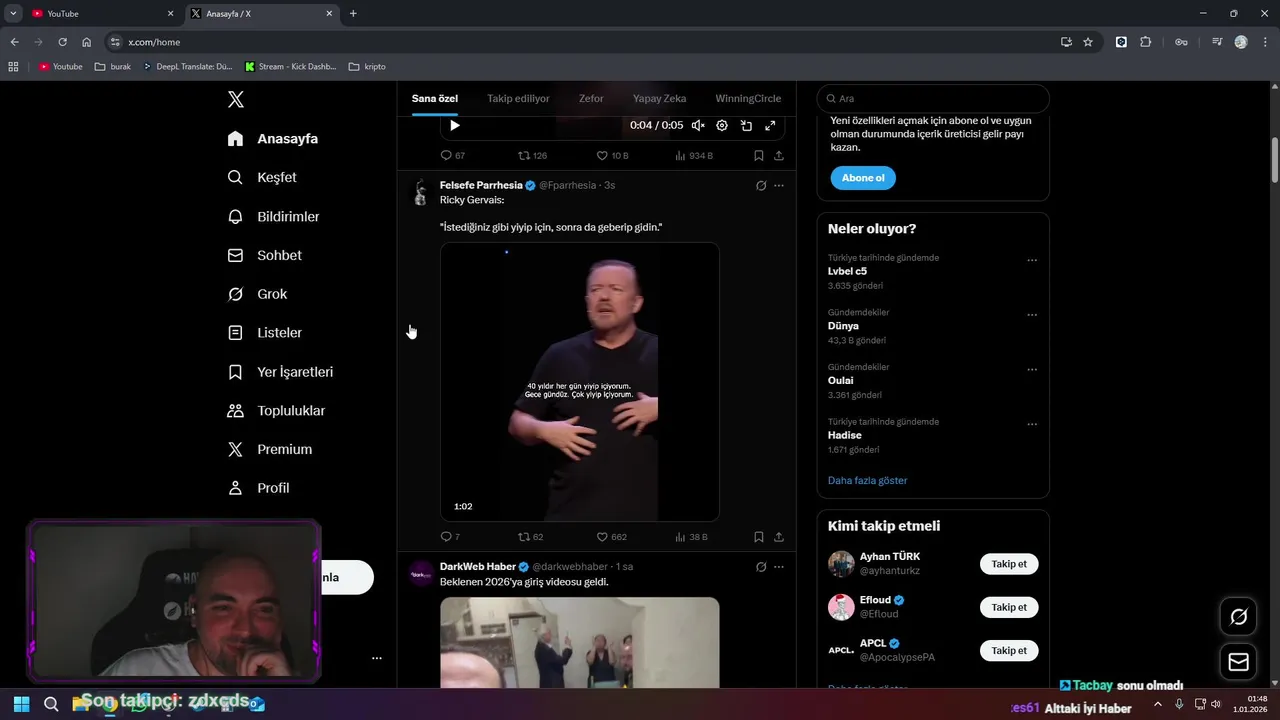Open more options for Oulai trend
Screen dimensions: 1280x720
point(1032,369)
